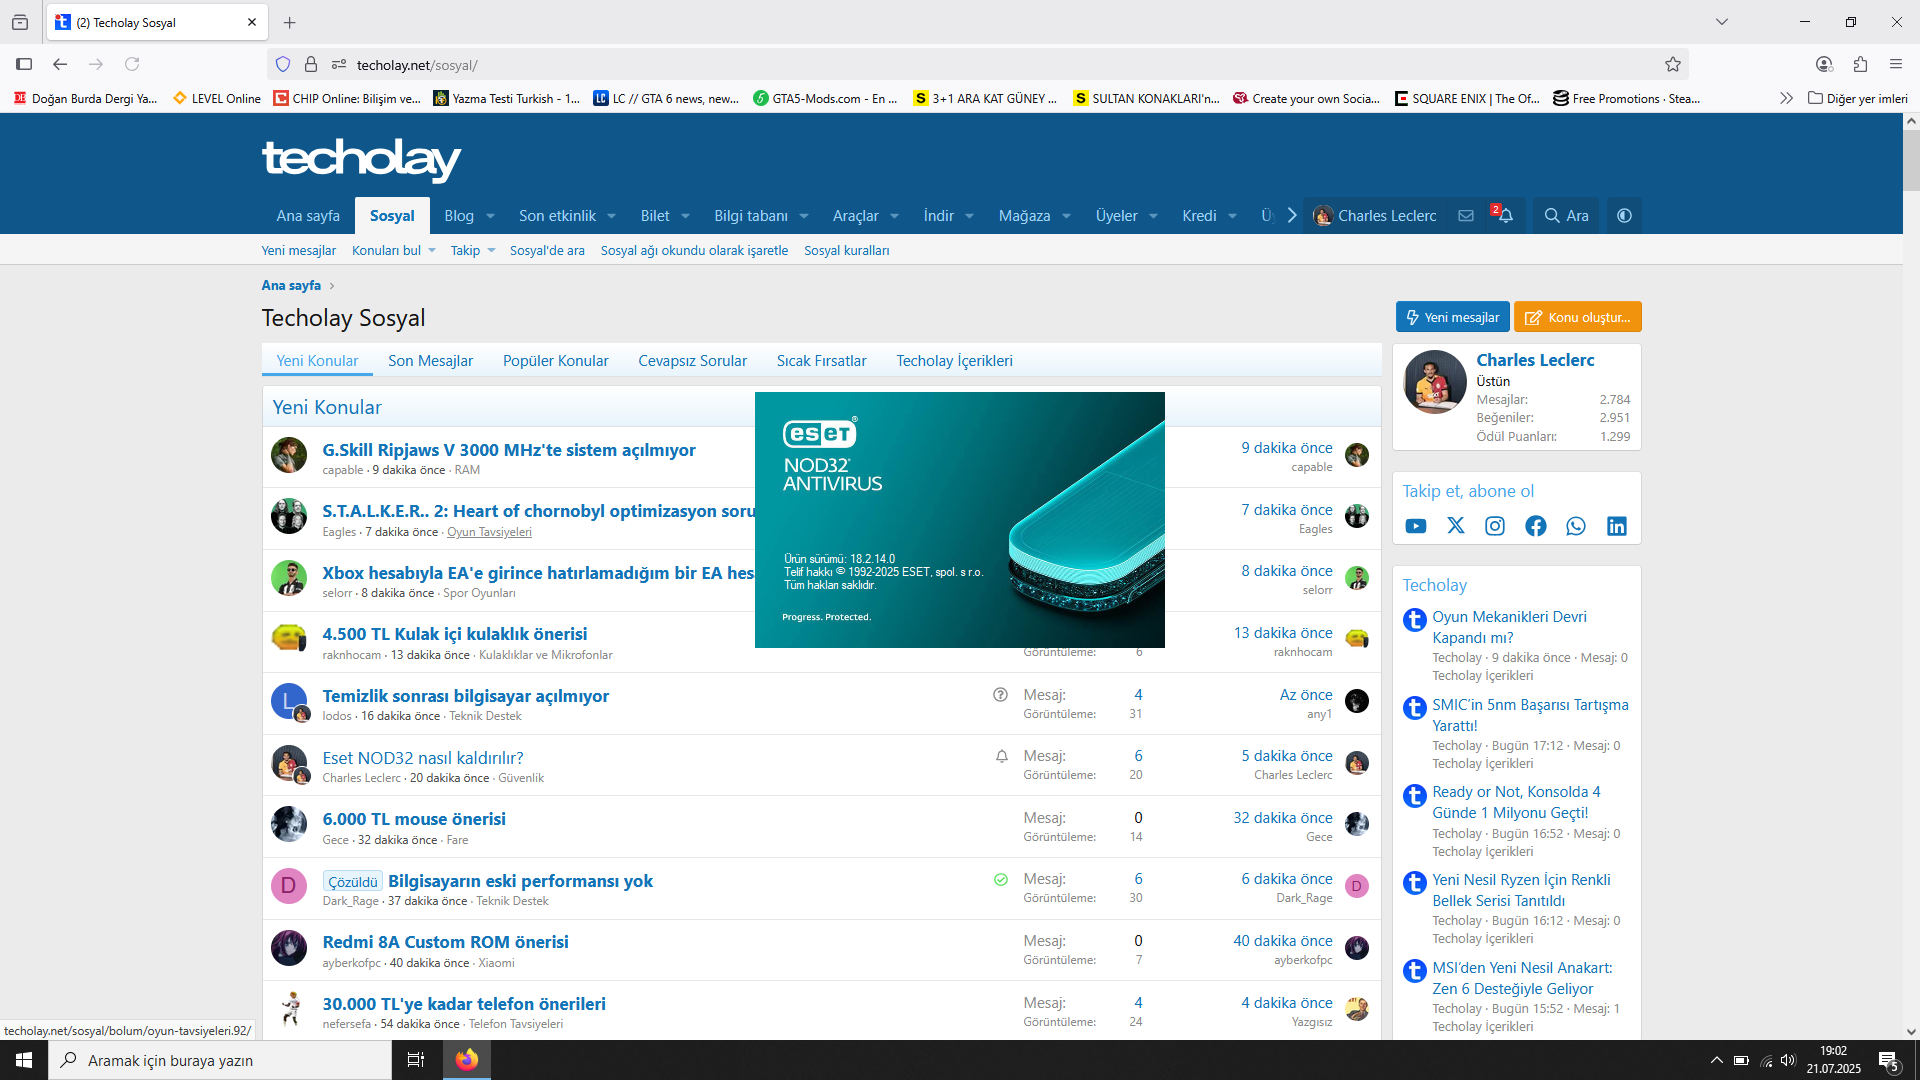1920x1080 pixels.
Task: Open Task View on the taskbar
Action: (416, 1060)
